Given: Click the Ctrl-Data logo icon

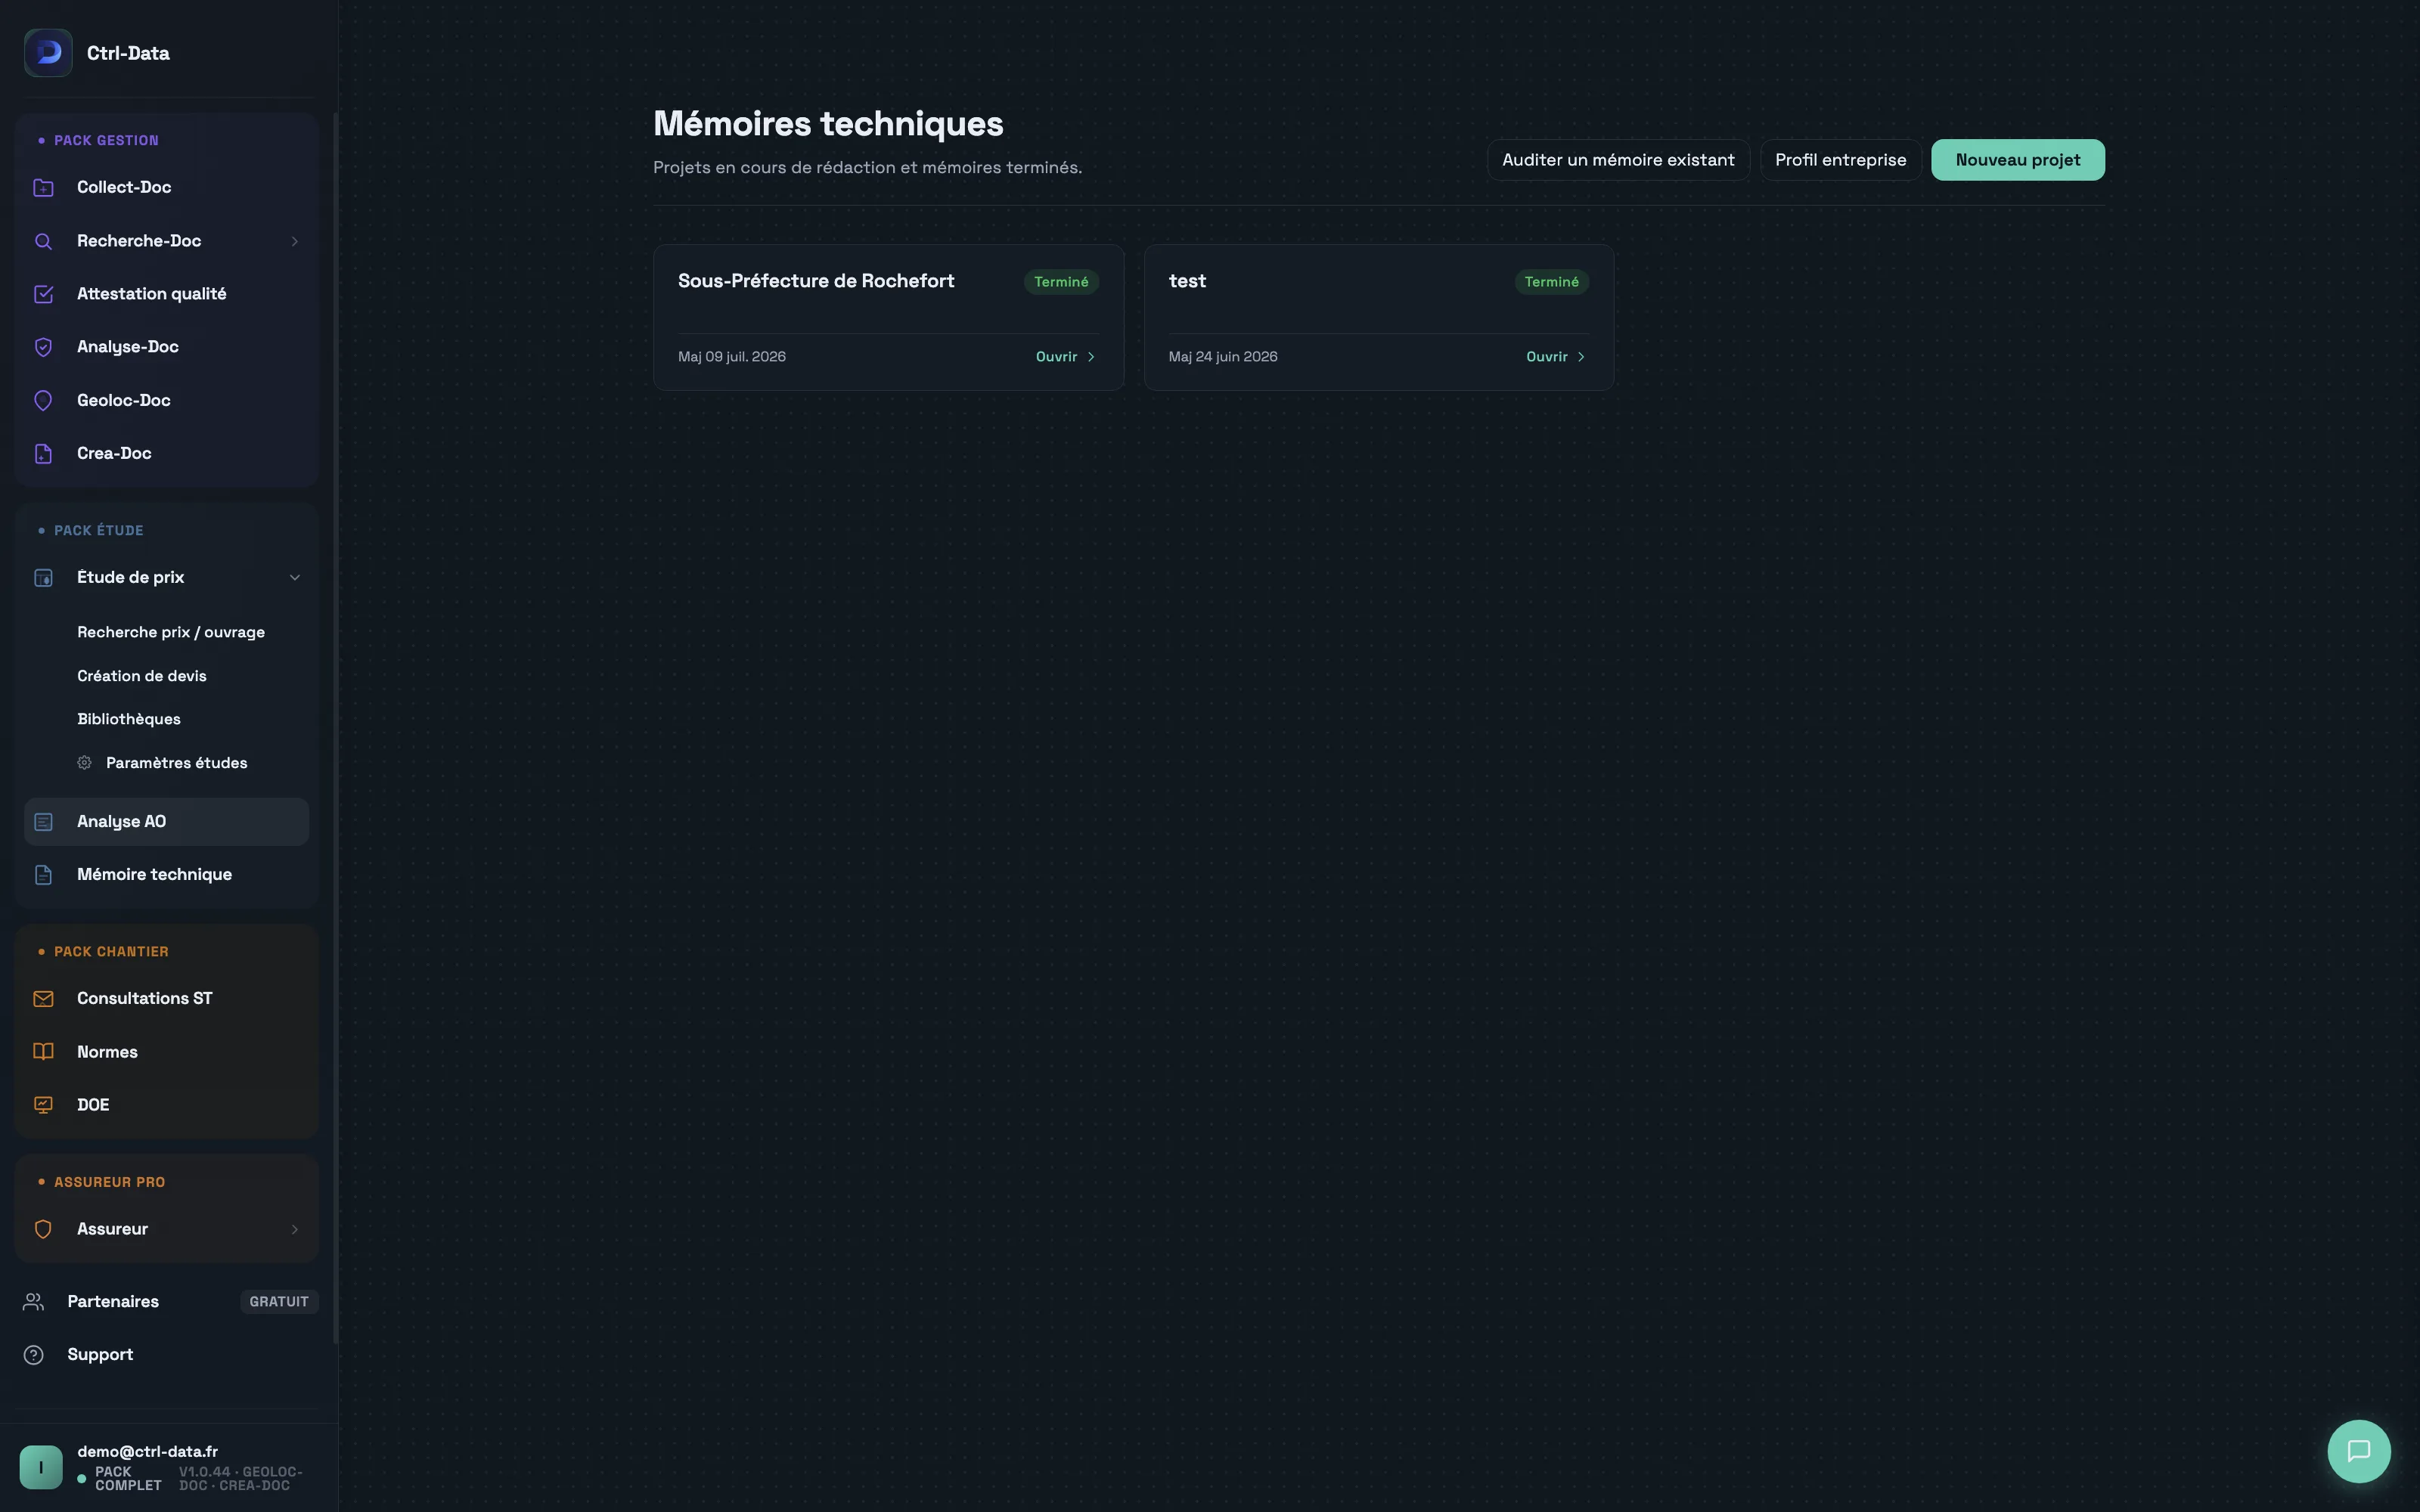Looking at the screenshot, I should tap(48, 53).
